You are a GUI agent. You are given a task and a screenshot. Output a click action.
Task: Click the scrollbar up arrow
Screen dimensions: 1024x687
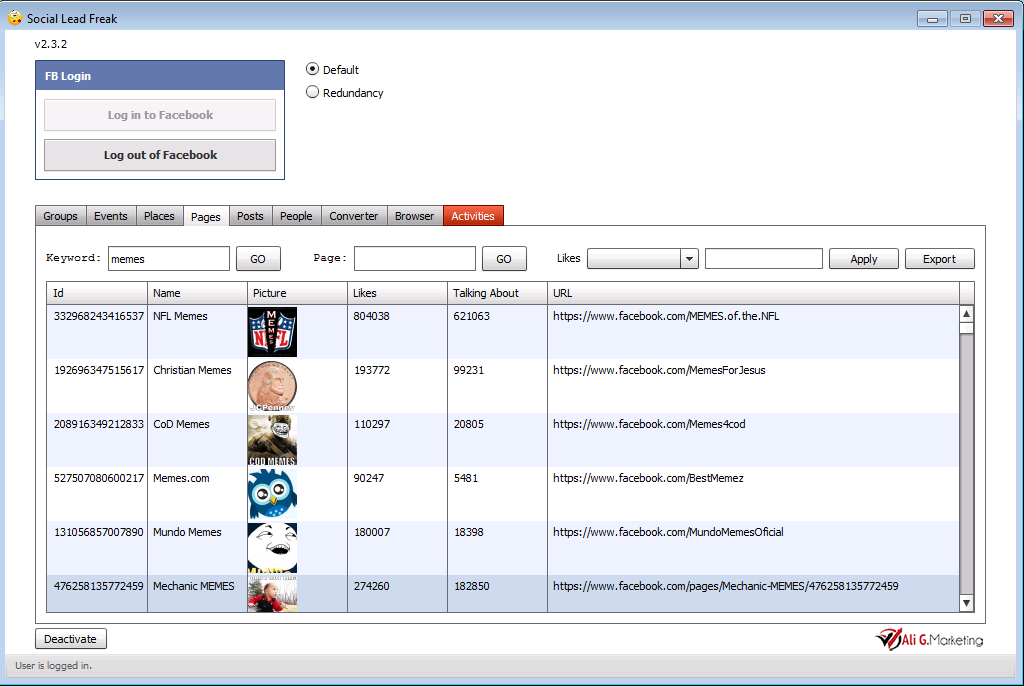pyautogui.click(x=967, y=313)
